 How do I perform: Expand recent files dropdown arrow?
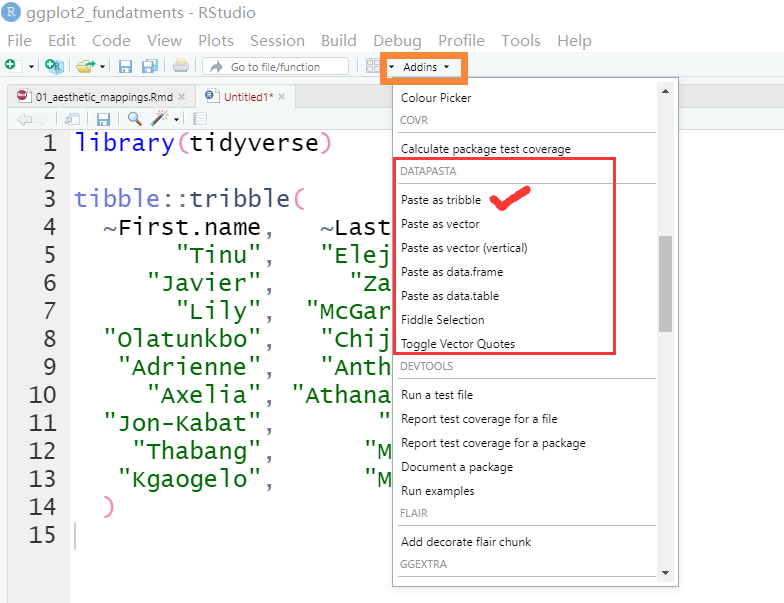coord(103,67)
